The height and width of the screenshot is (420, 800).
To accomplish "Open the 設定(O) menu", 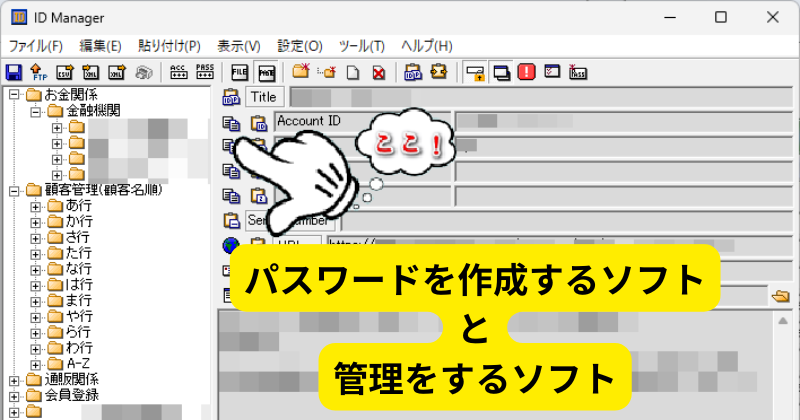I will click(299, 46).
